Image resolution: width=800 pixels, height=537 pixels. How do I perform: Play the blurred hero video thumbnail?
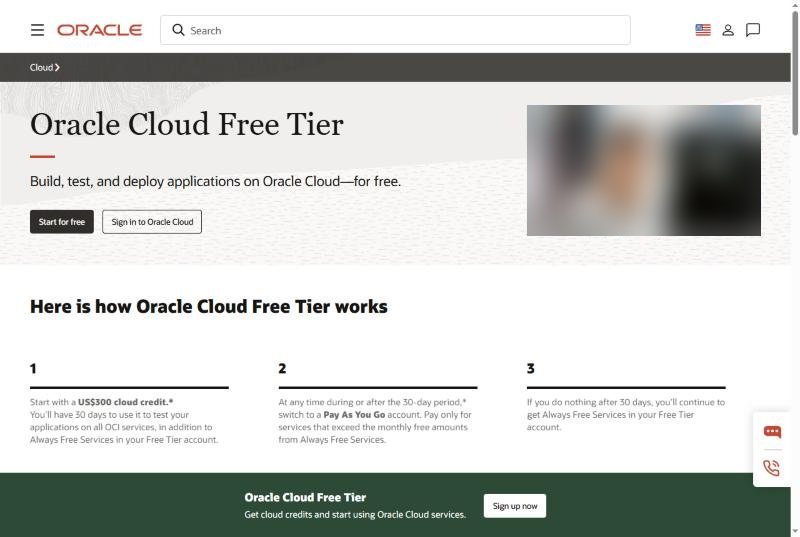[x=643, y=170]
